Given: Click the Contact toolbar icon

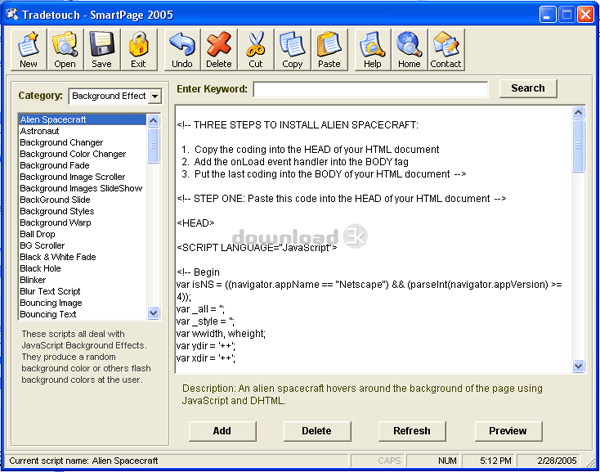Looking at the screenshot, I should [446, 49].
